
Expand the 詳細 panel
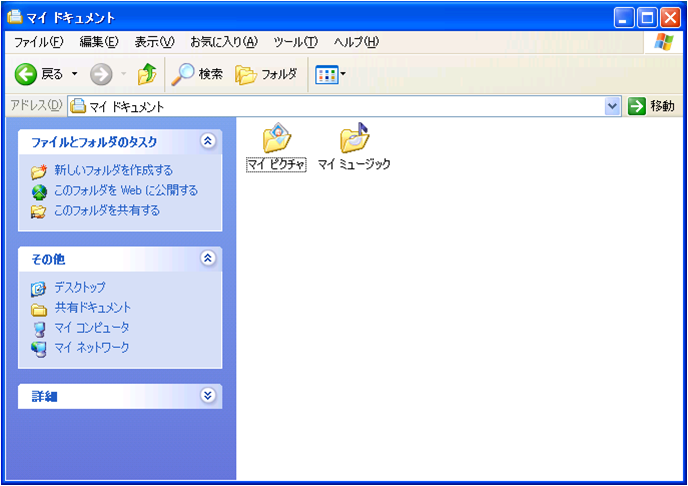pos(207,396)
